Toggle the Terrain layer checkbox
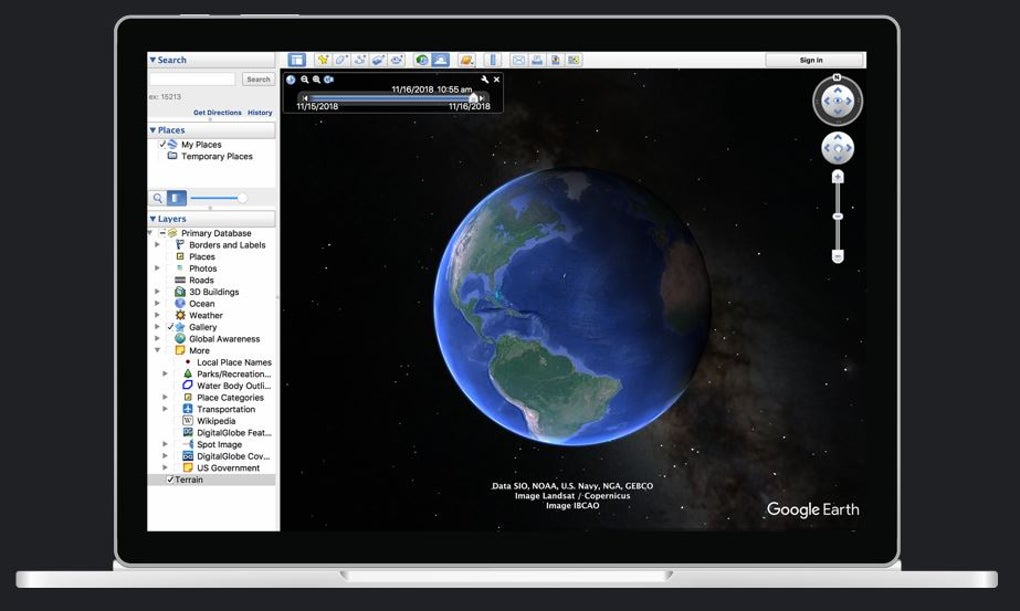The image size is (1020, 611). pyautogui.click(x=170, y=480)
